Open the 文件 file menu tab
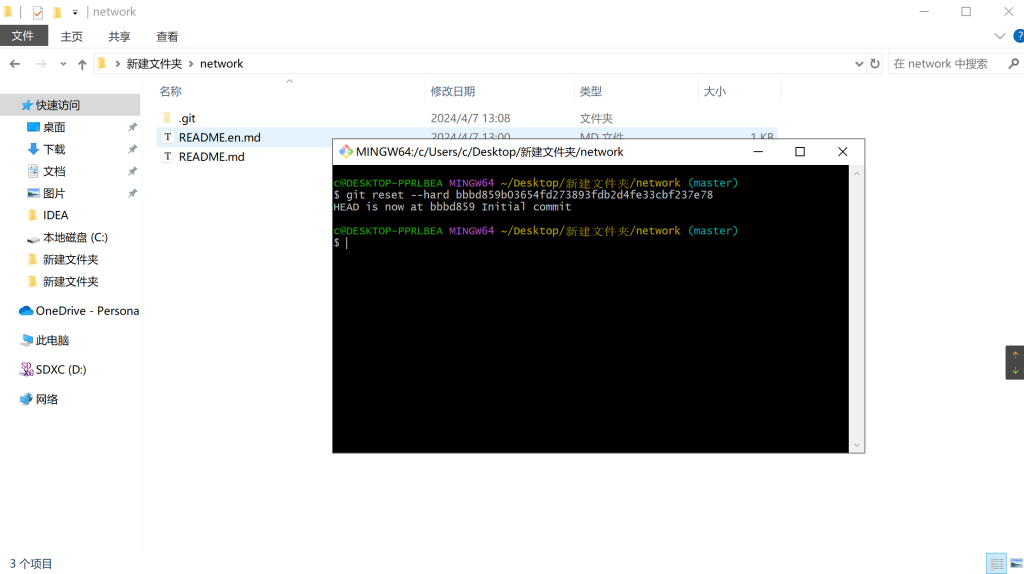 tap(23, 36)
